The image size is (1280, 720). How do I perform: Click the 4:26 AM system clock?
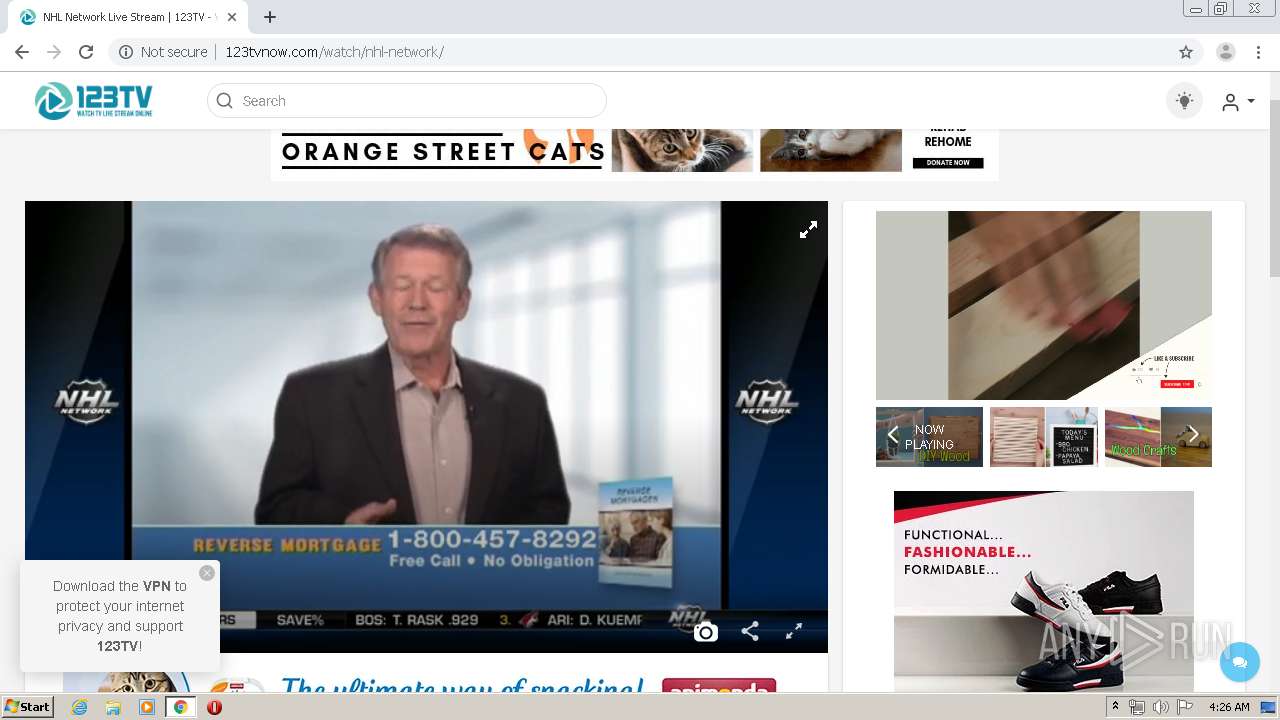click(1229, 707)
